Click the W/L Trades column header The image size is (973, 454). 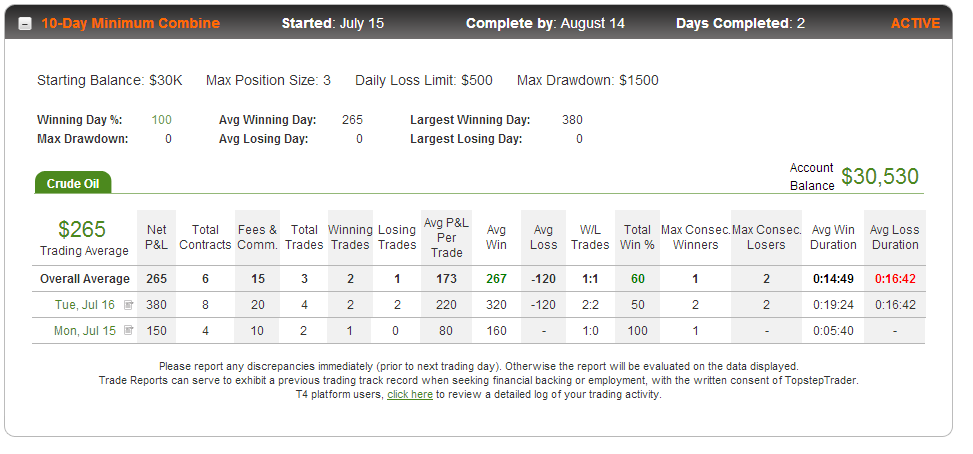590,238
